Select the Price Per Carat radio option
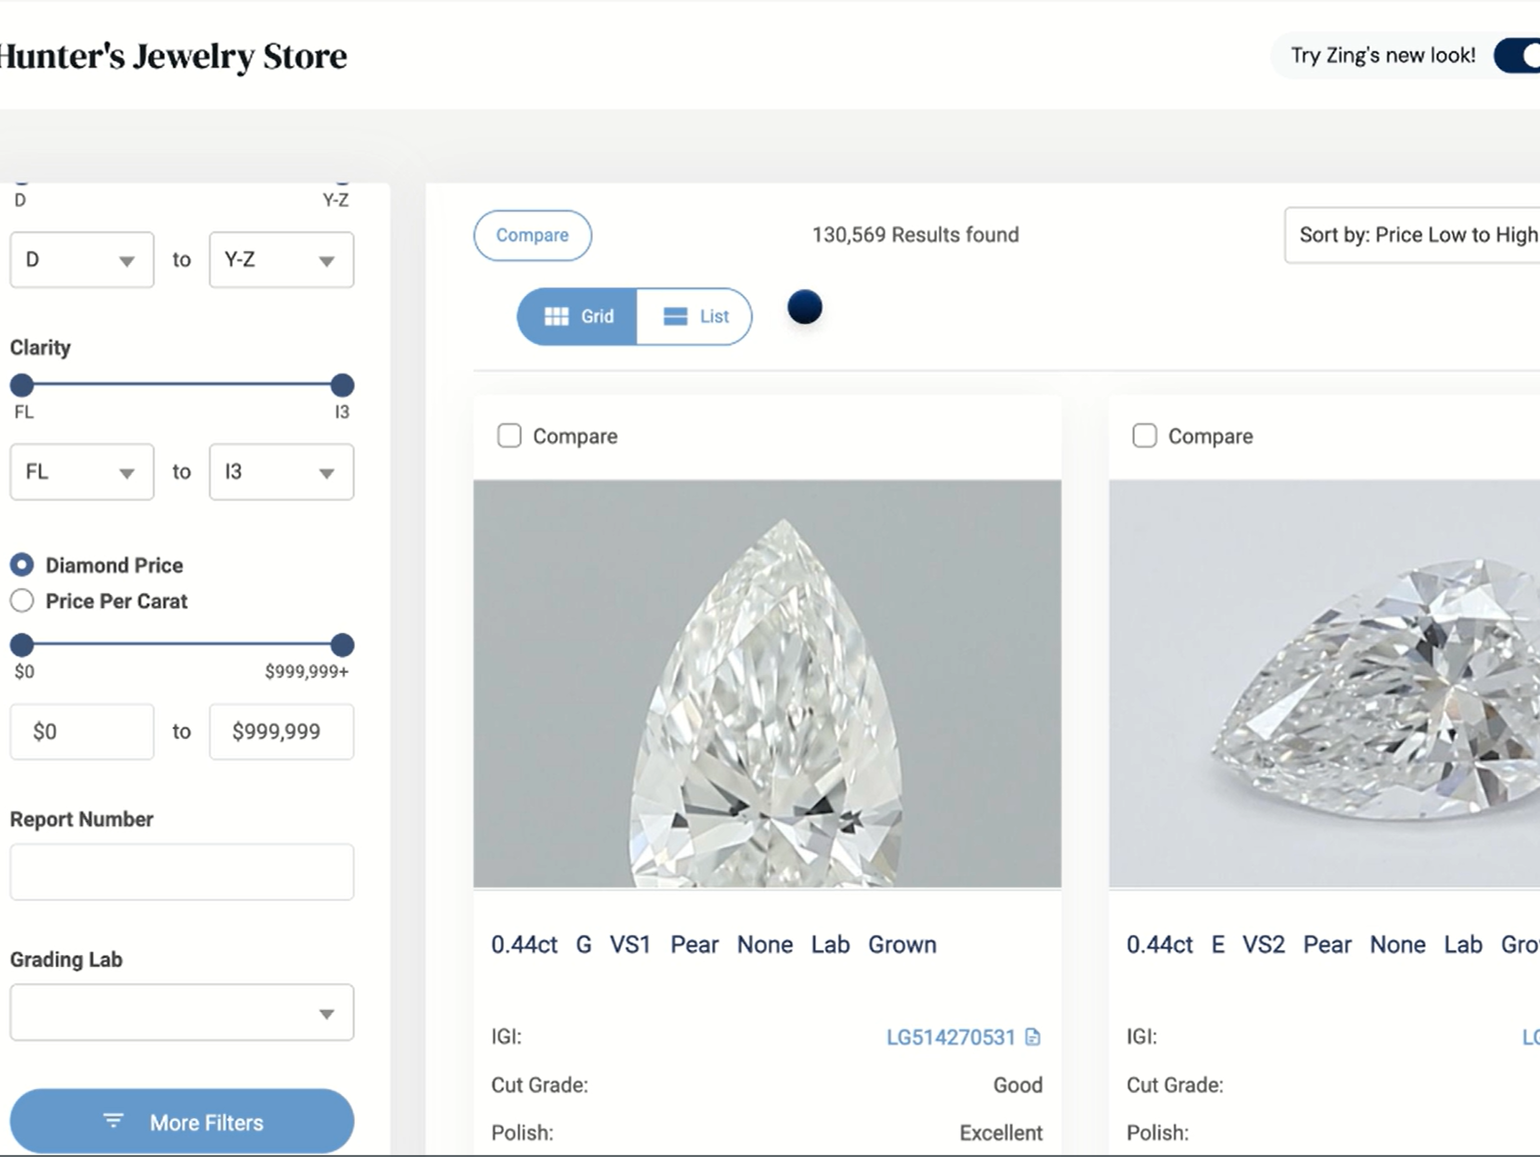This screenshot has height=1157, width=1540. click(22, 601)
